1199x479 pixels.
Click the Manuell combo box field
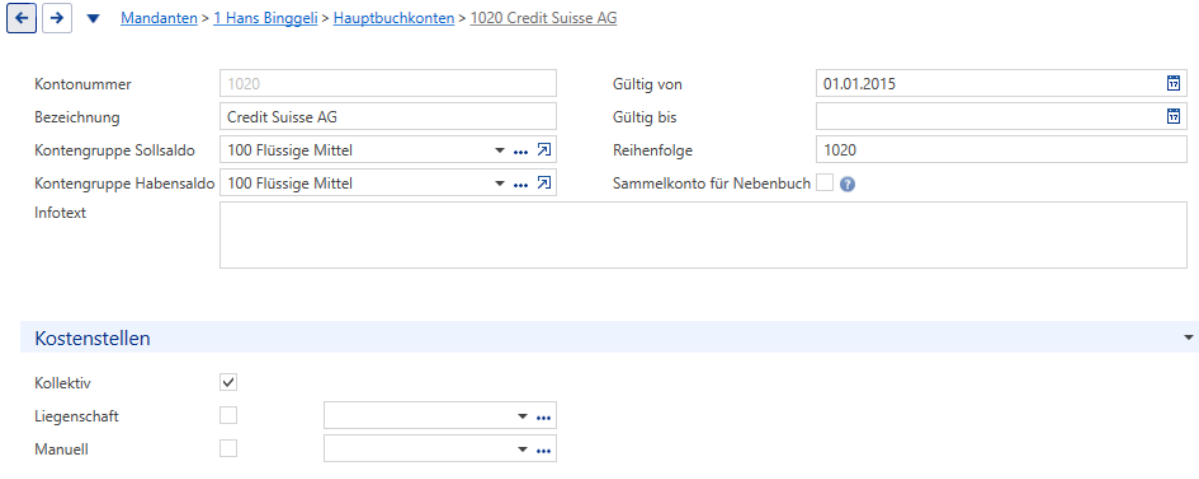tap(440, 448)
